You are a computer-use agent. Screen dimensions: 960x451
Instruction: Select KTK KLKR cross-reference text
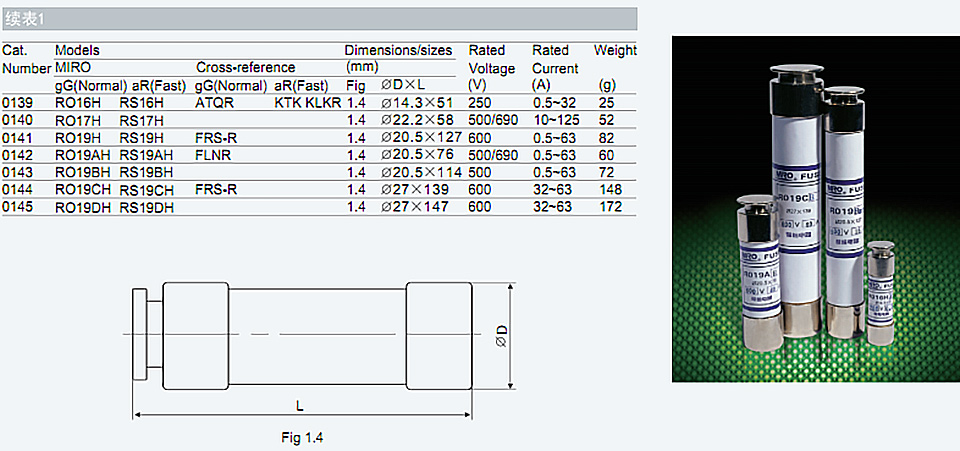click(308, 103)
